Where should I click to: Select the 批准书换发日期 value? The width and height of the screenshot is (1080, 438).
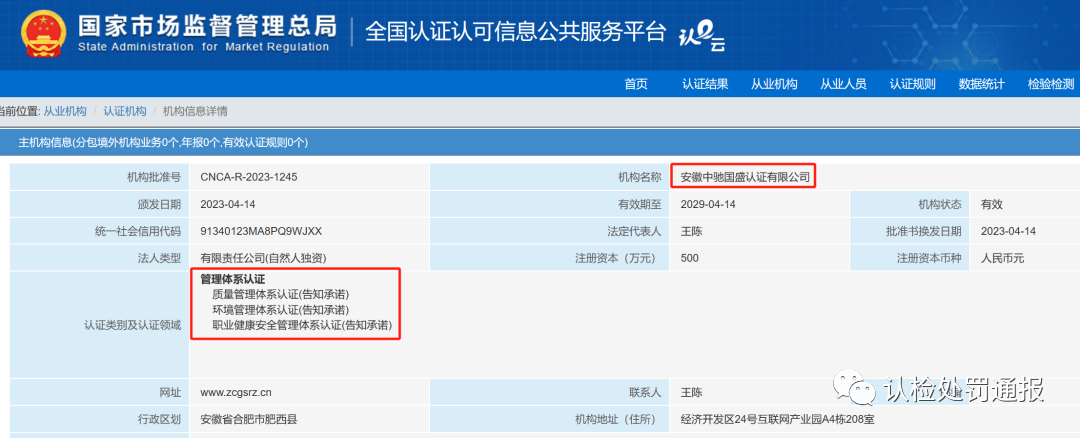(1008, 231)
